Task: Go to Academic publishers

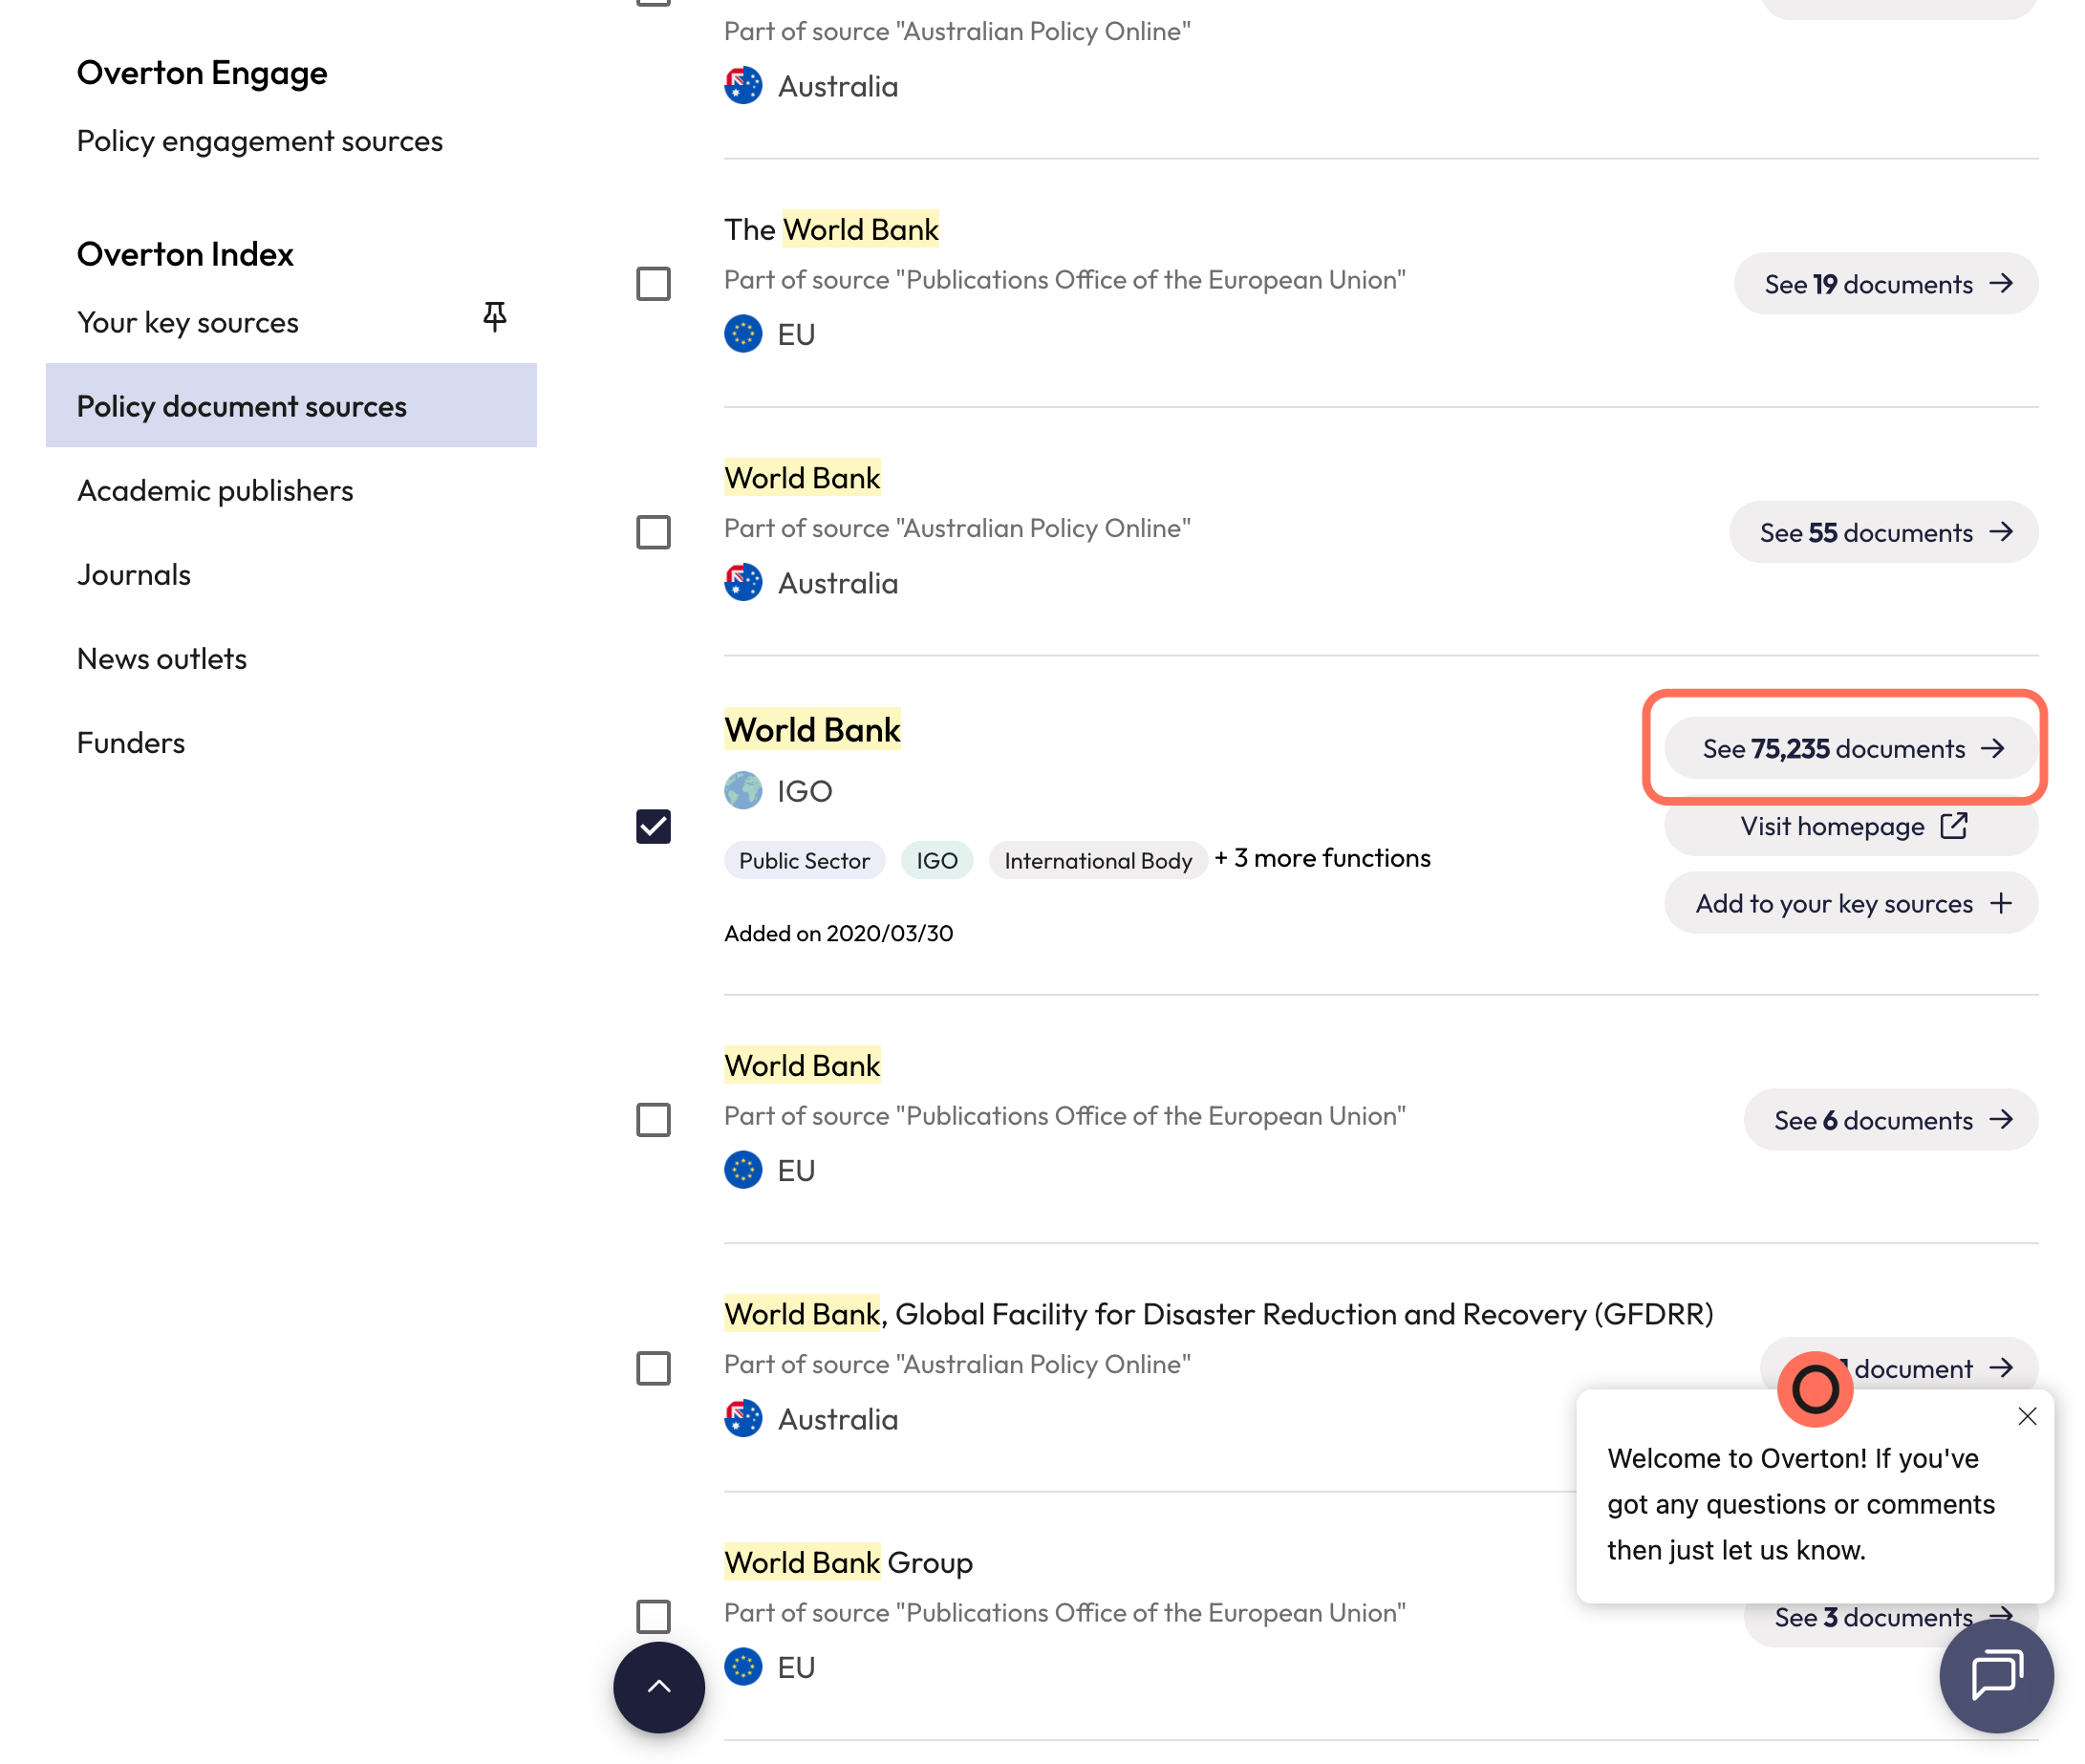Action: click(x=215, y=490)
